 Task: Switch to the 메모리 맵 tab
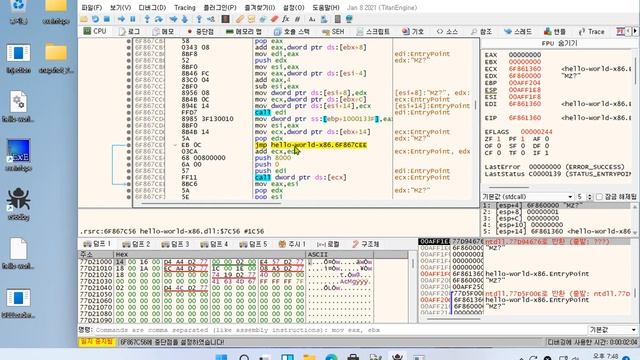244,31
